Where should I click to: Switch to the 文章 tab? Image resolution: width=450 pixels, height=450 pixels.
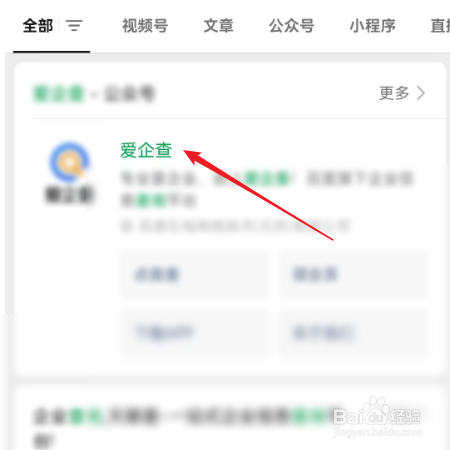point(219,26)
